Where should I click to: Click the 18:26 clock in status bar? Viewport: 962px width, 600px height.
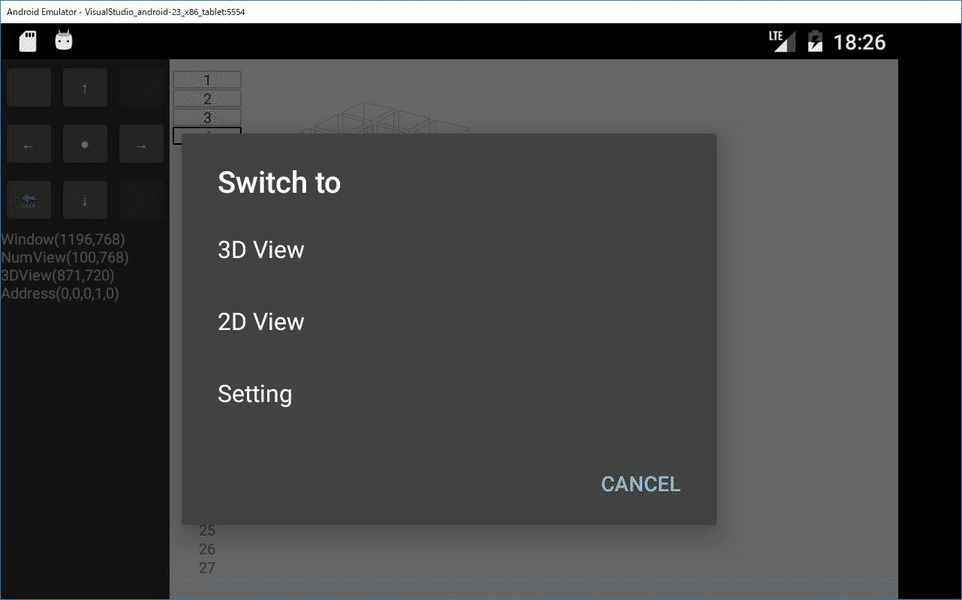[x=859, y=42]
